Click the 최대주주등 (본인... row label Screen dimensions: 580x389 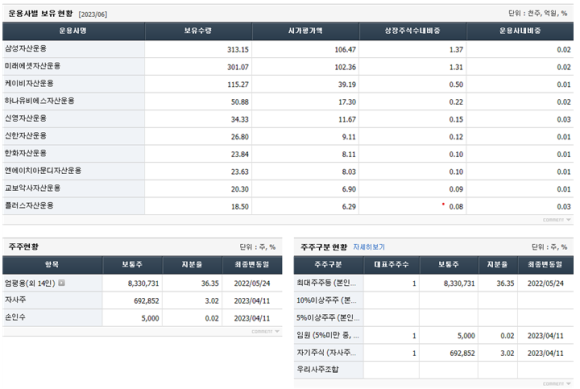326,283
